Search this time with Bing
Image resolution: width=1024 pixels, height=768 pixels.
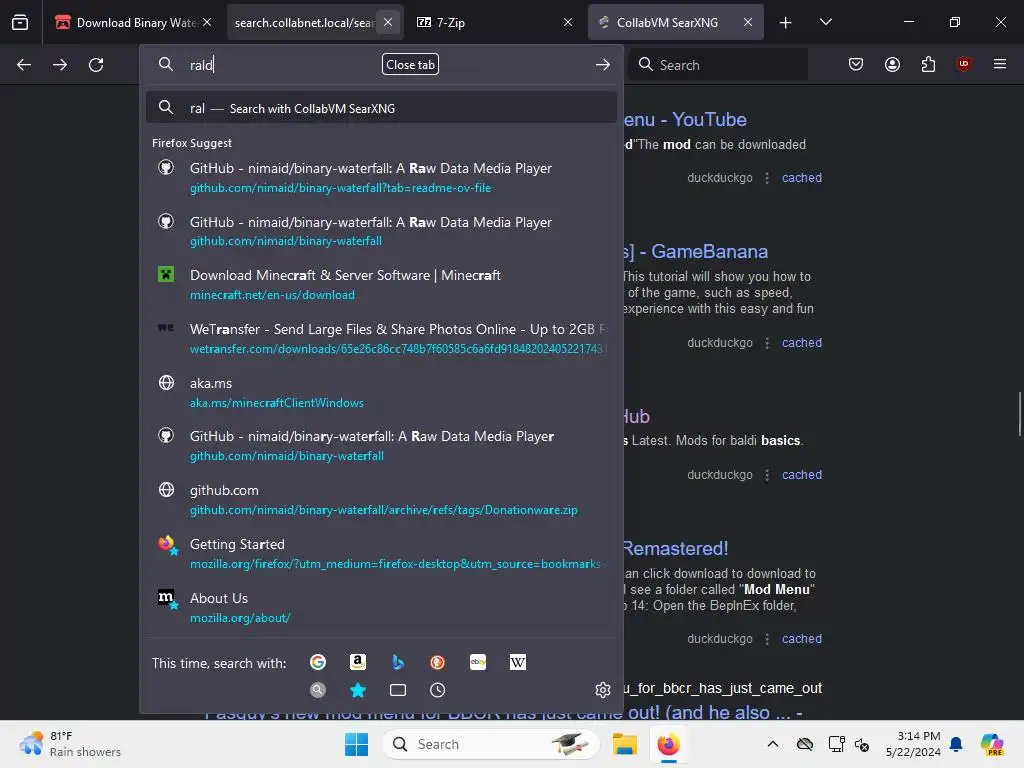click(x=398, y=662)
